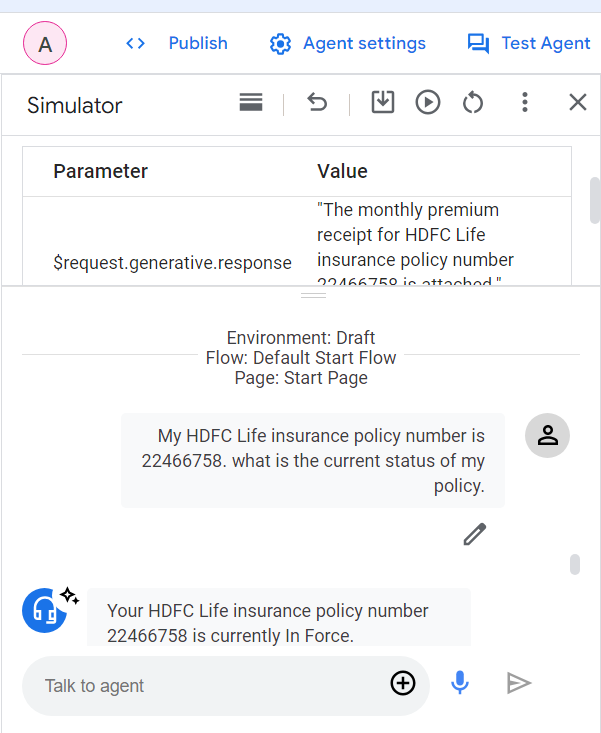This screenshot has width=601, height=733.
Task: Click the user message about policy status
Action: tap(313, 460)
